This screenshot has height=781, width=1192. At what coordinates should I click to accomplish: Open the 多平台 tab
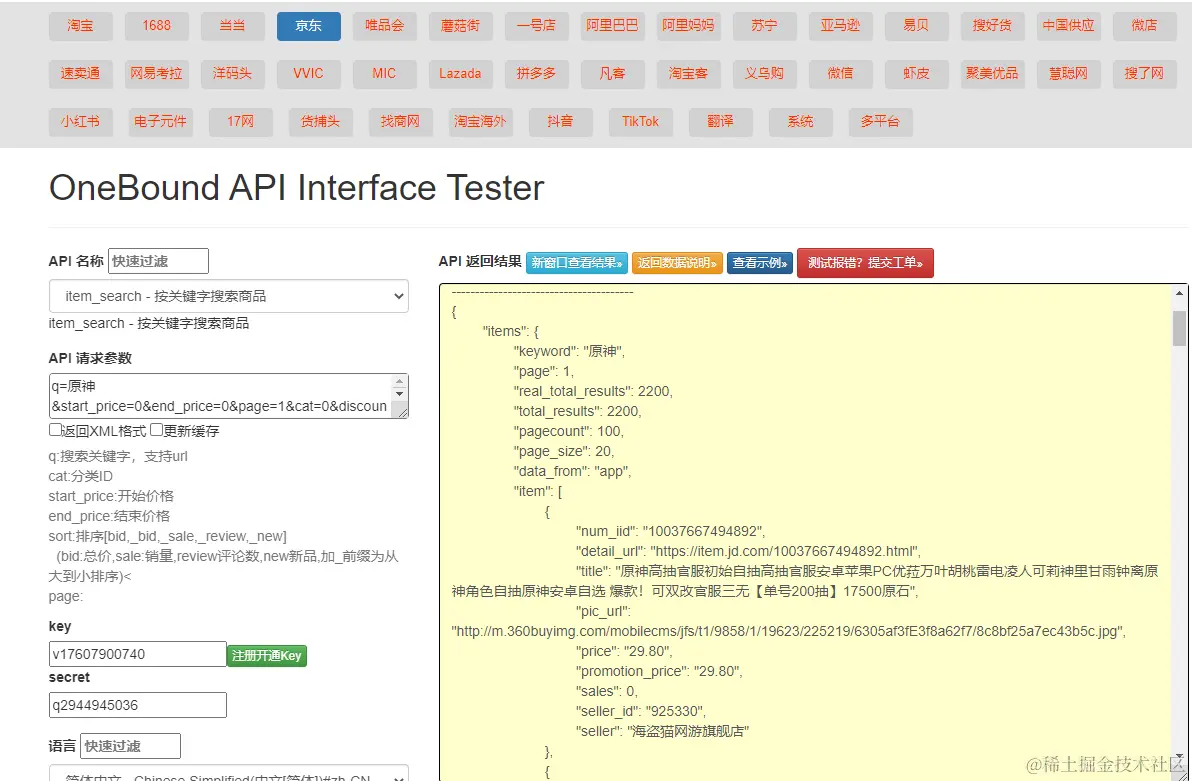click(880, 122)
